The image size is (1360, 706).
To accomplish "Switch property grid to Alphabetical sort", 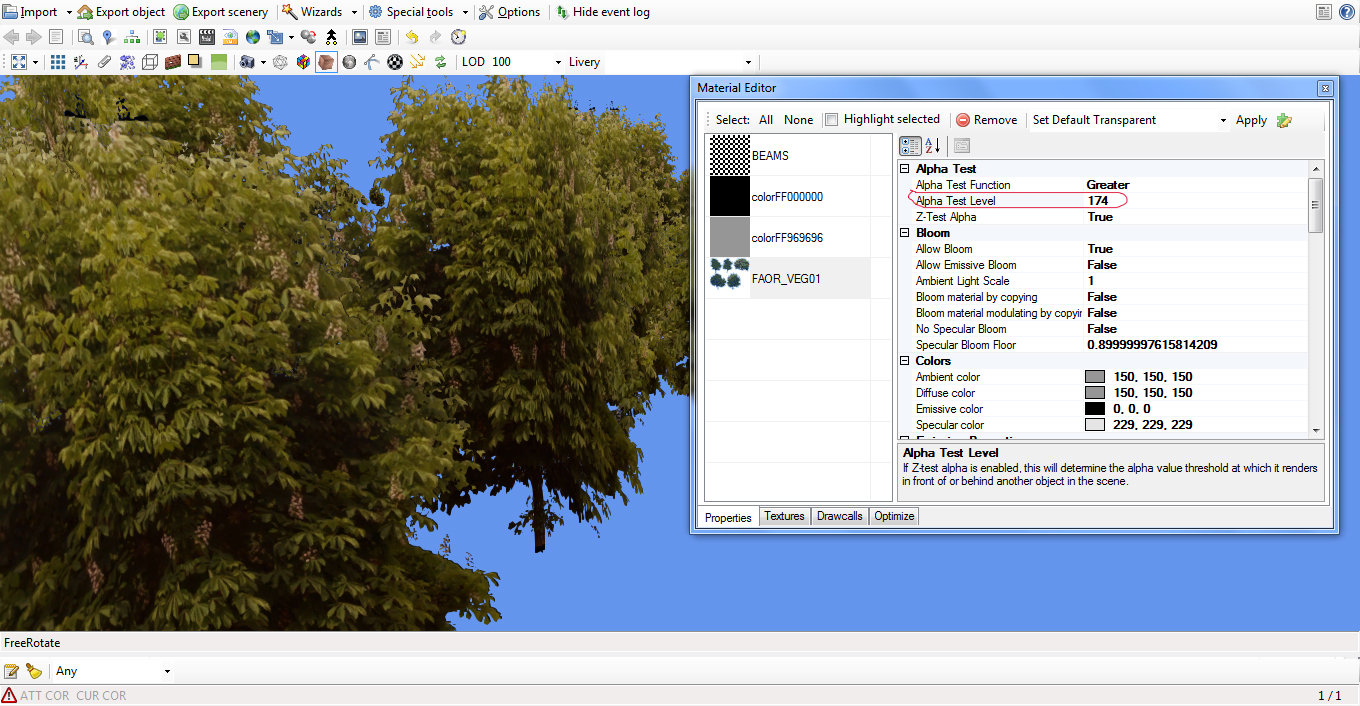I will [932, 146].
